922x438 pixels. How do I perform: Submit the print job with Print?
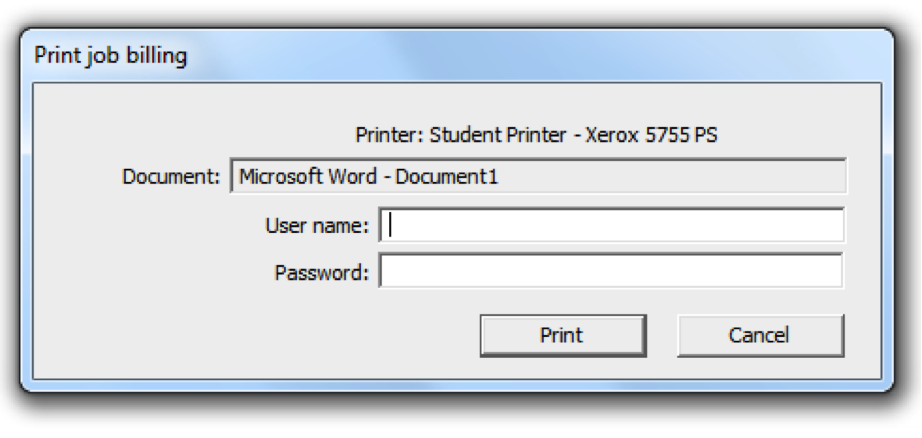562,335
